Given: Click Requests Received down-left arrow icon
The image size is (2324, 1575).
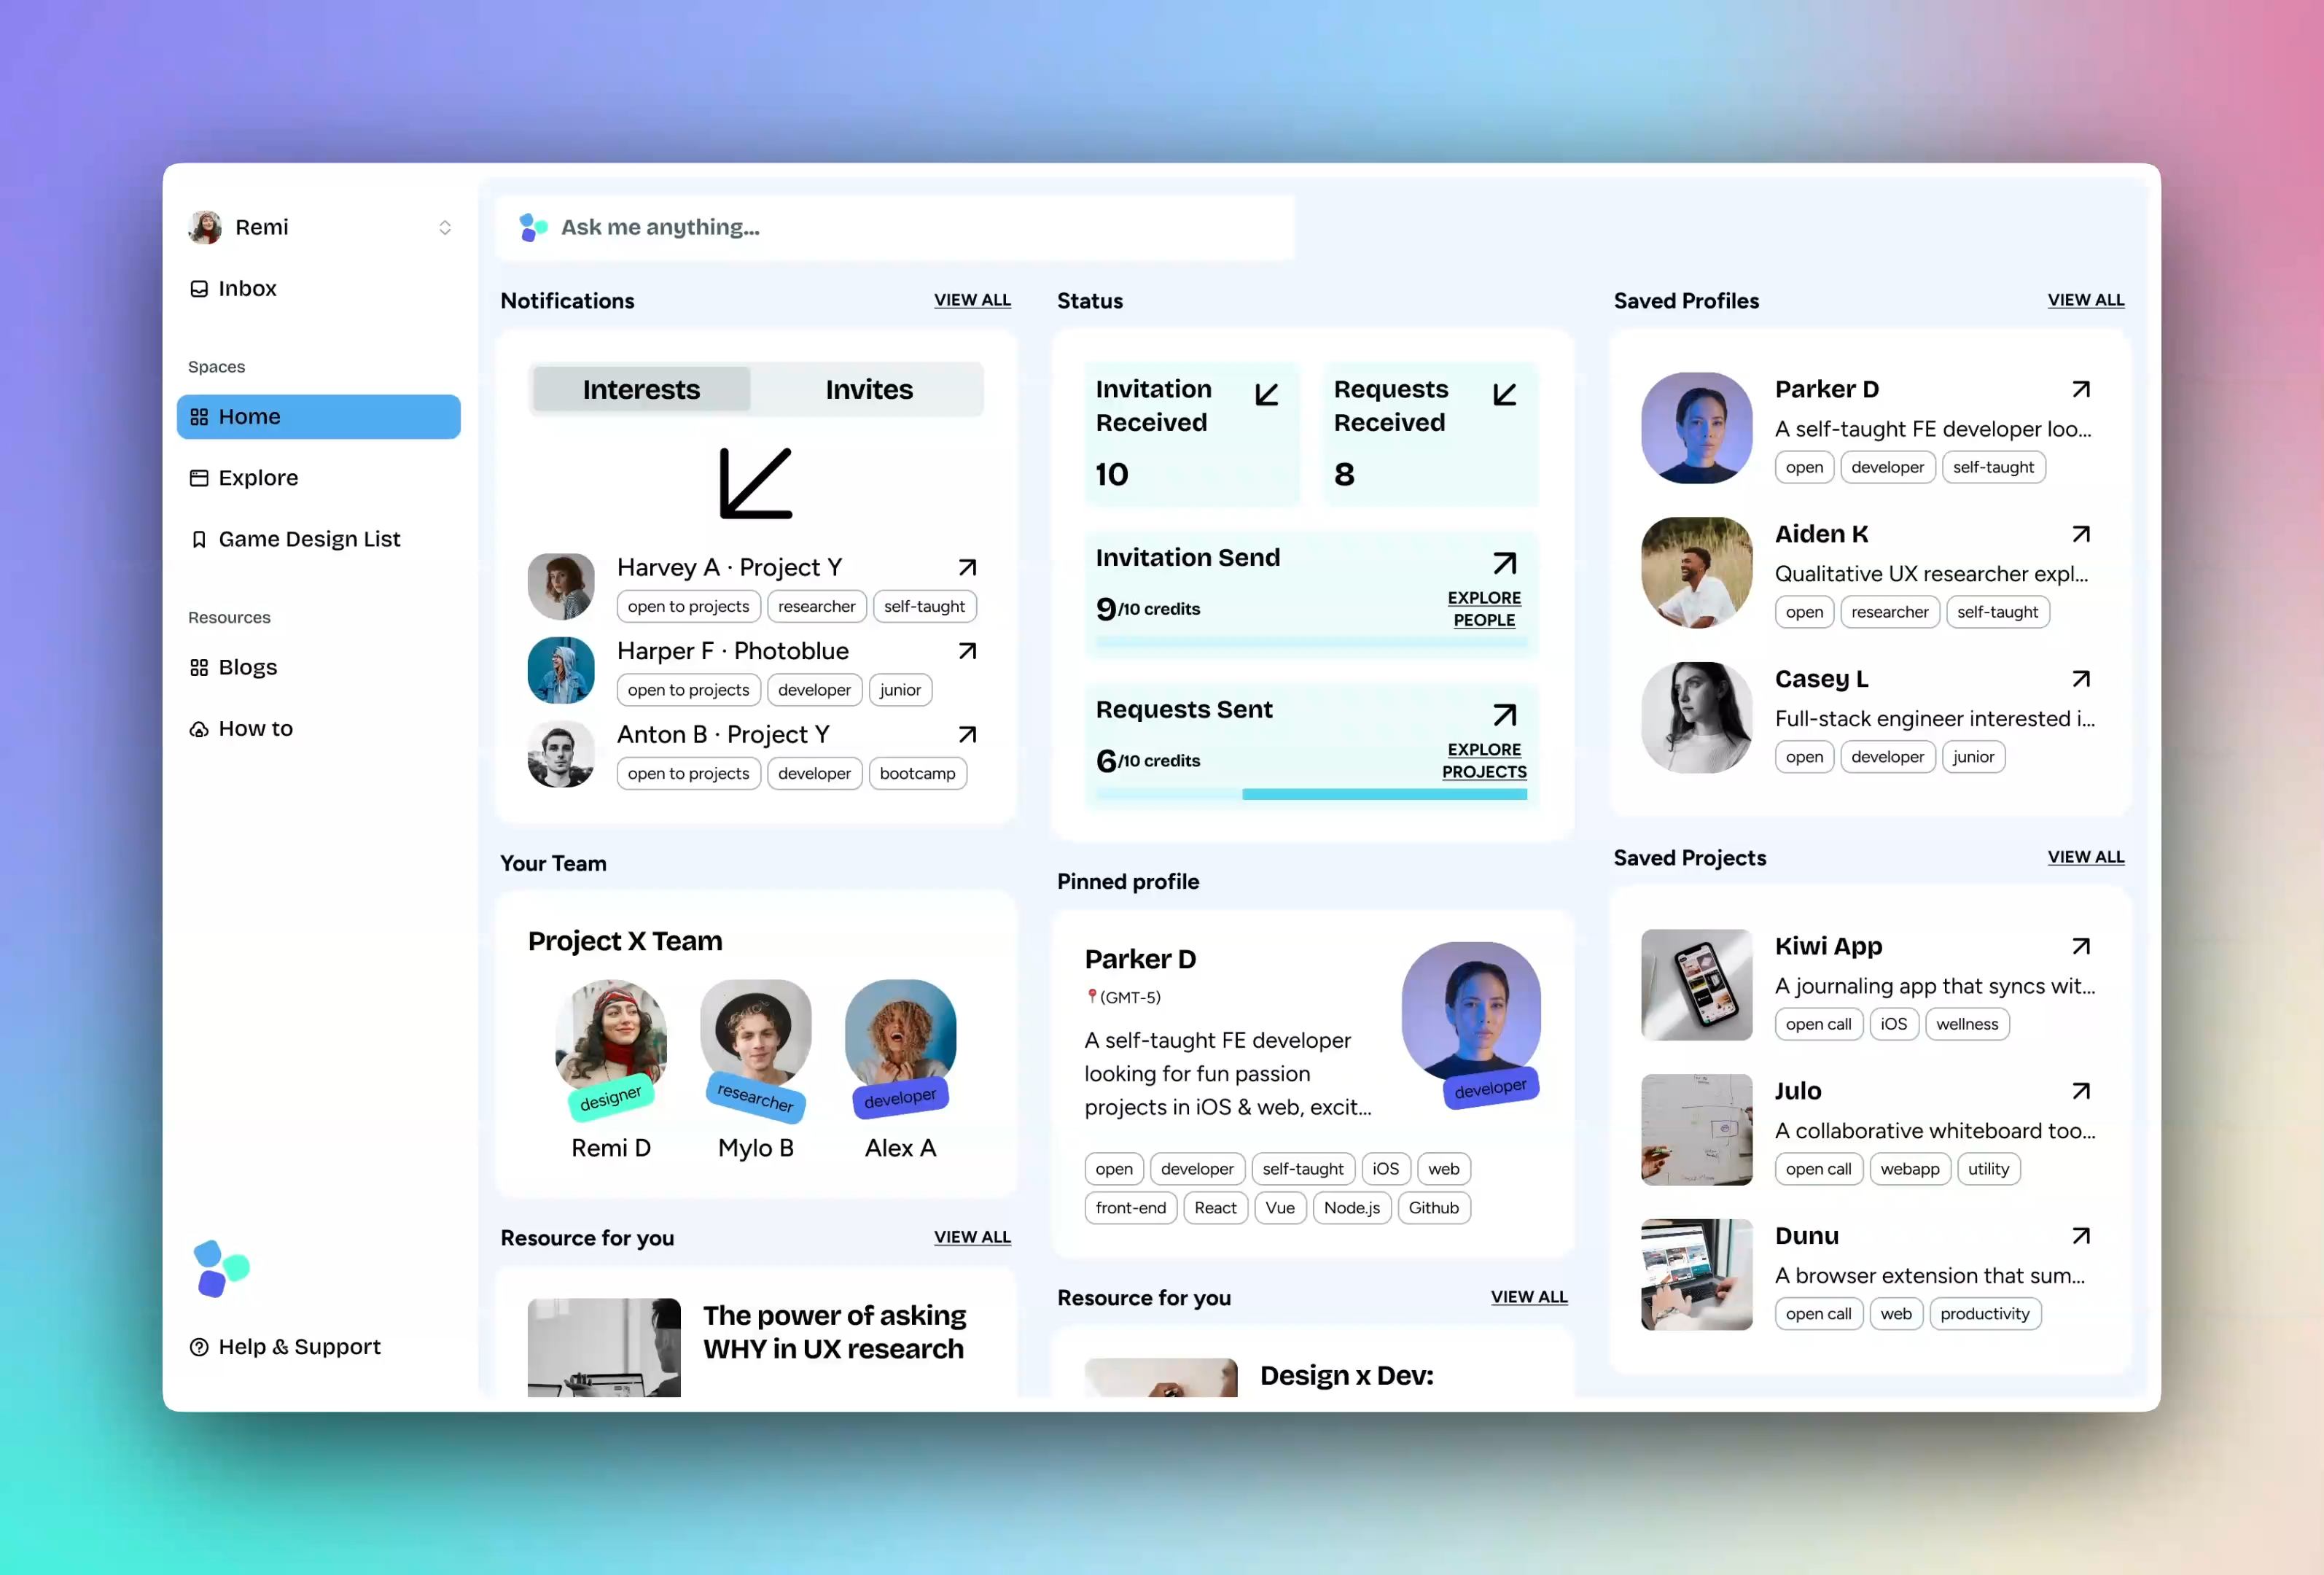Looking at the screenshot, I should (1505, 394).
